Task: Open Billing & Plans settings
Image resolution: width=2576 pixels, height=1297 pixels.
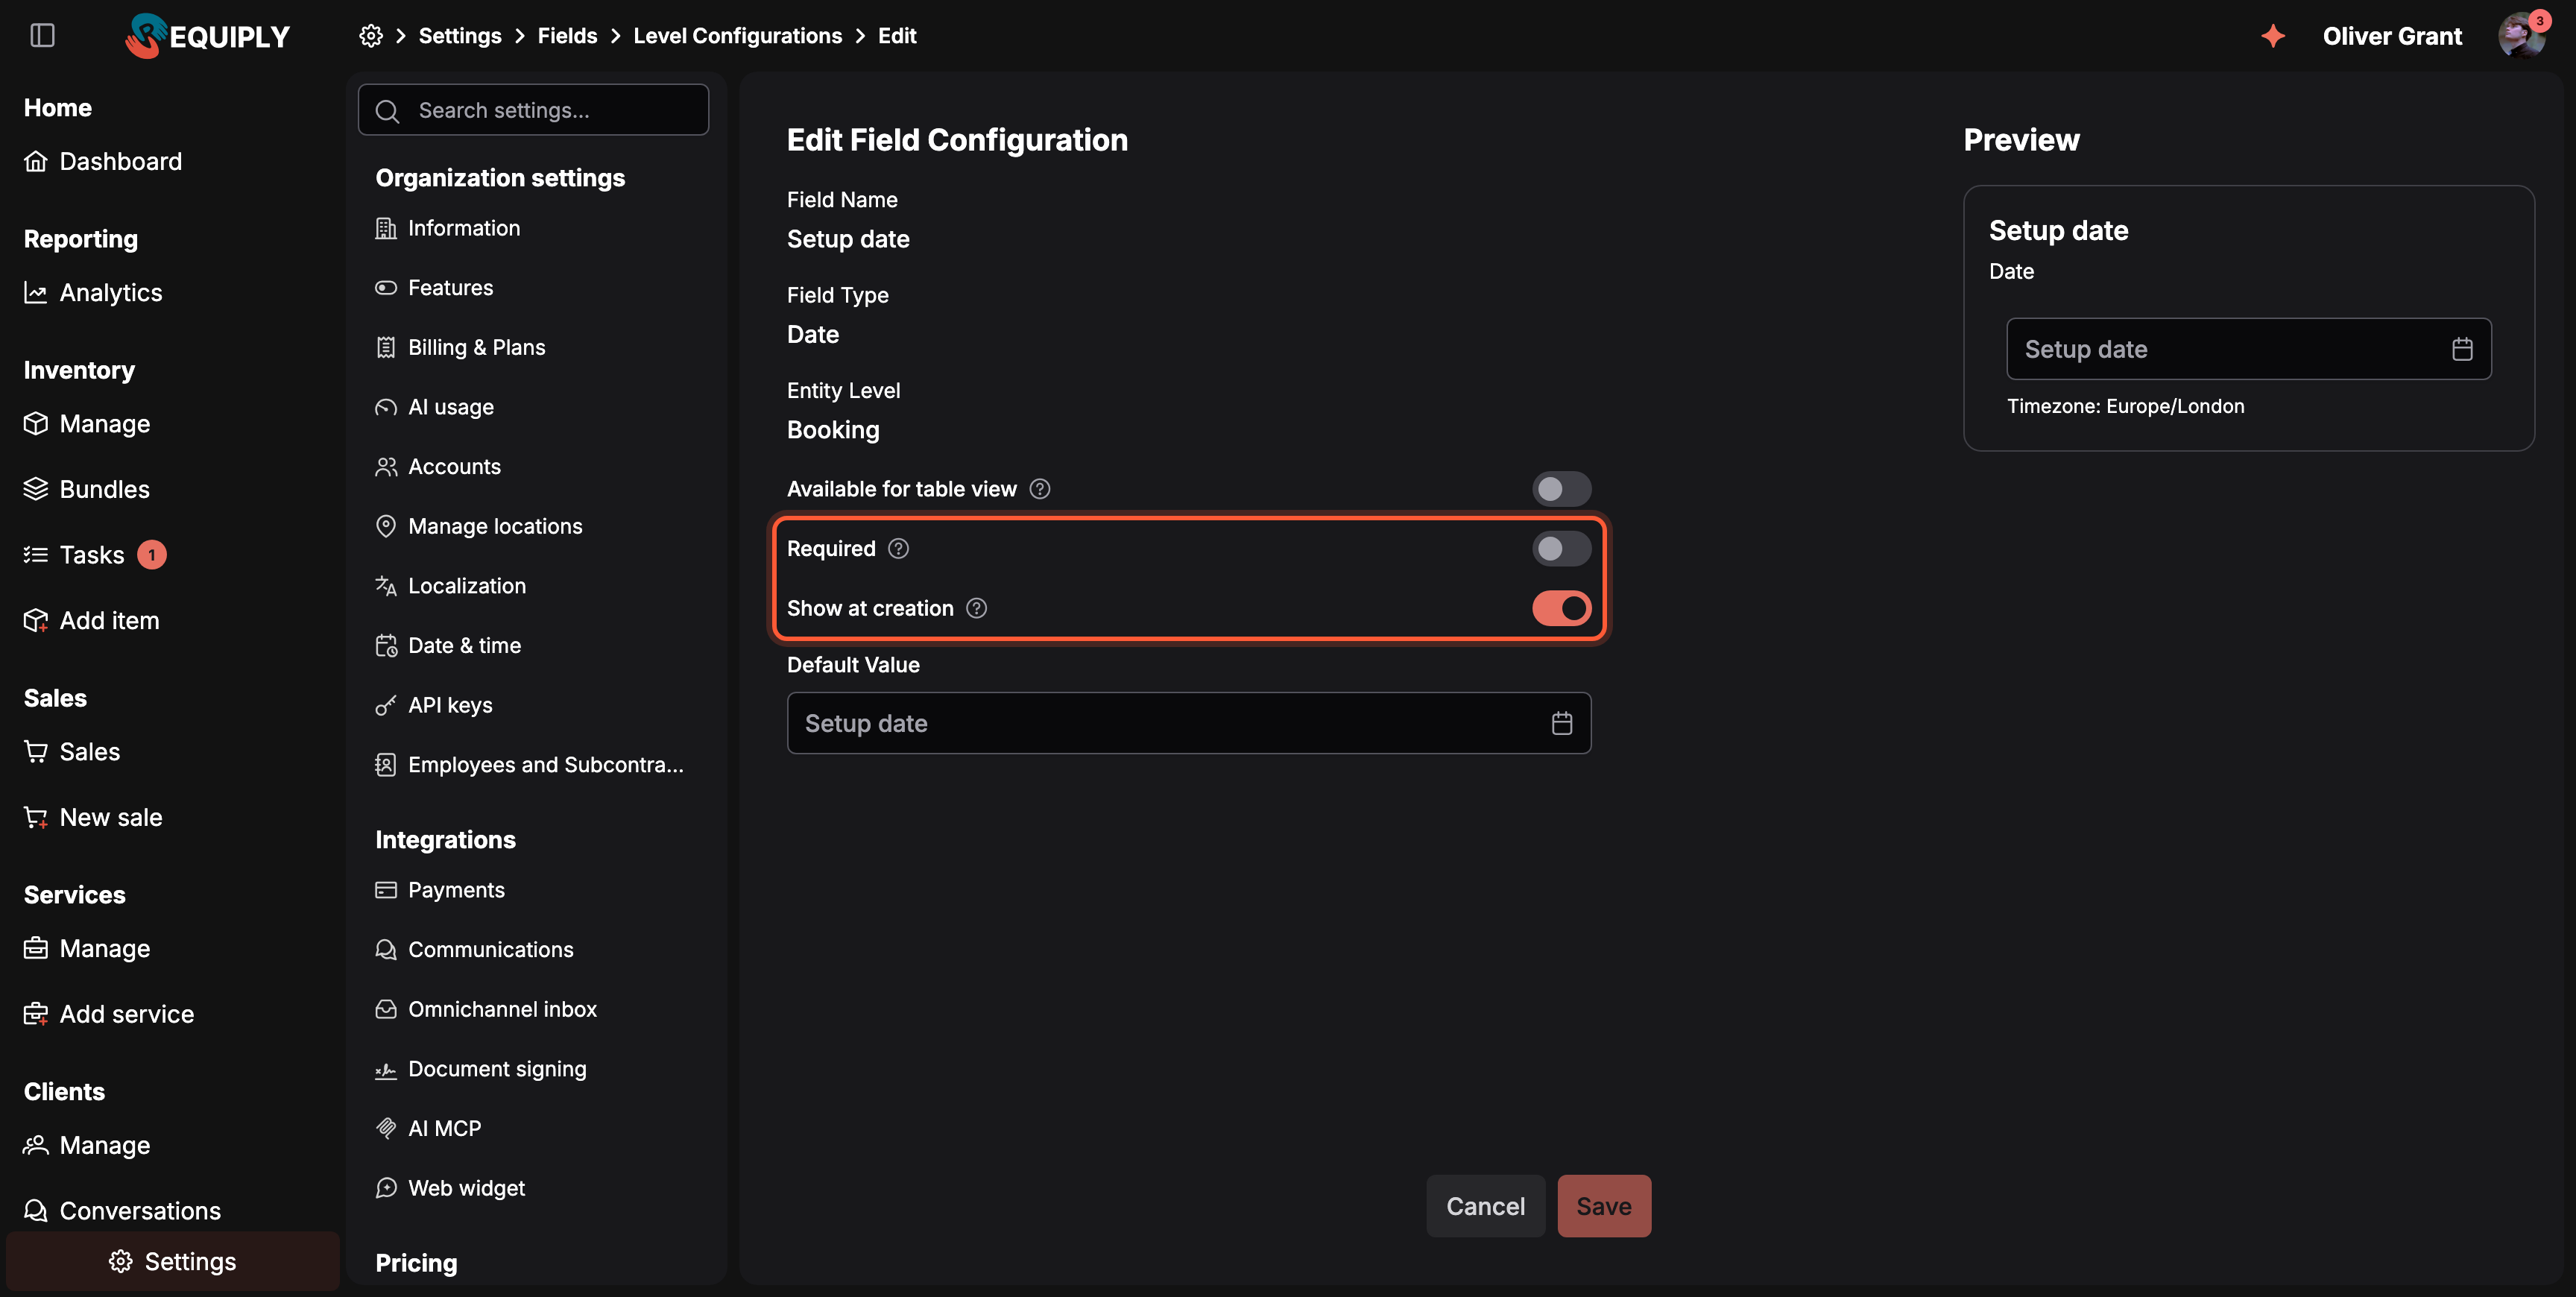Action: coord(460,347)
